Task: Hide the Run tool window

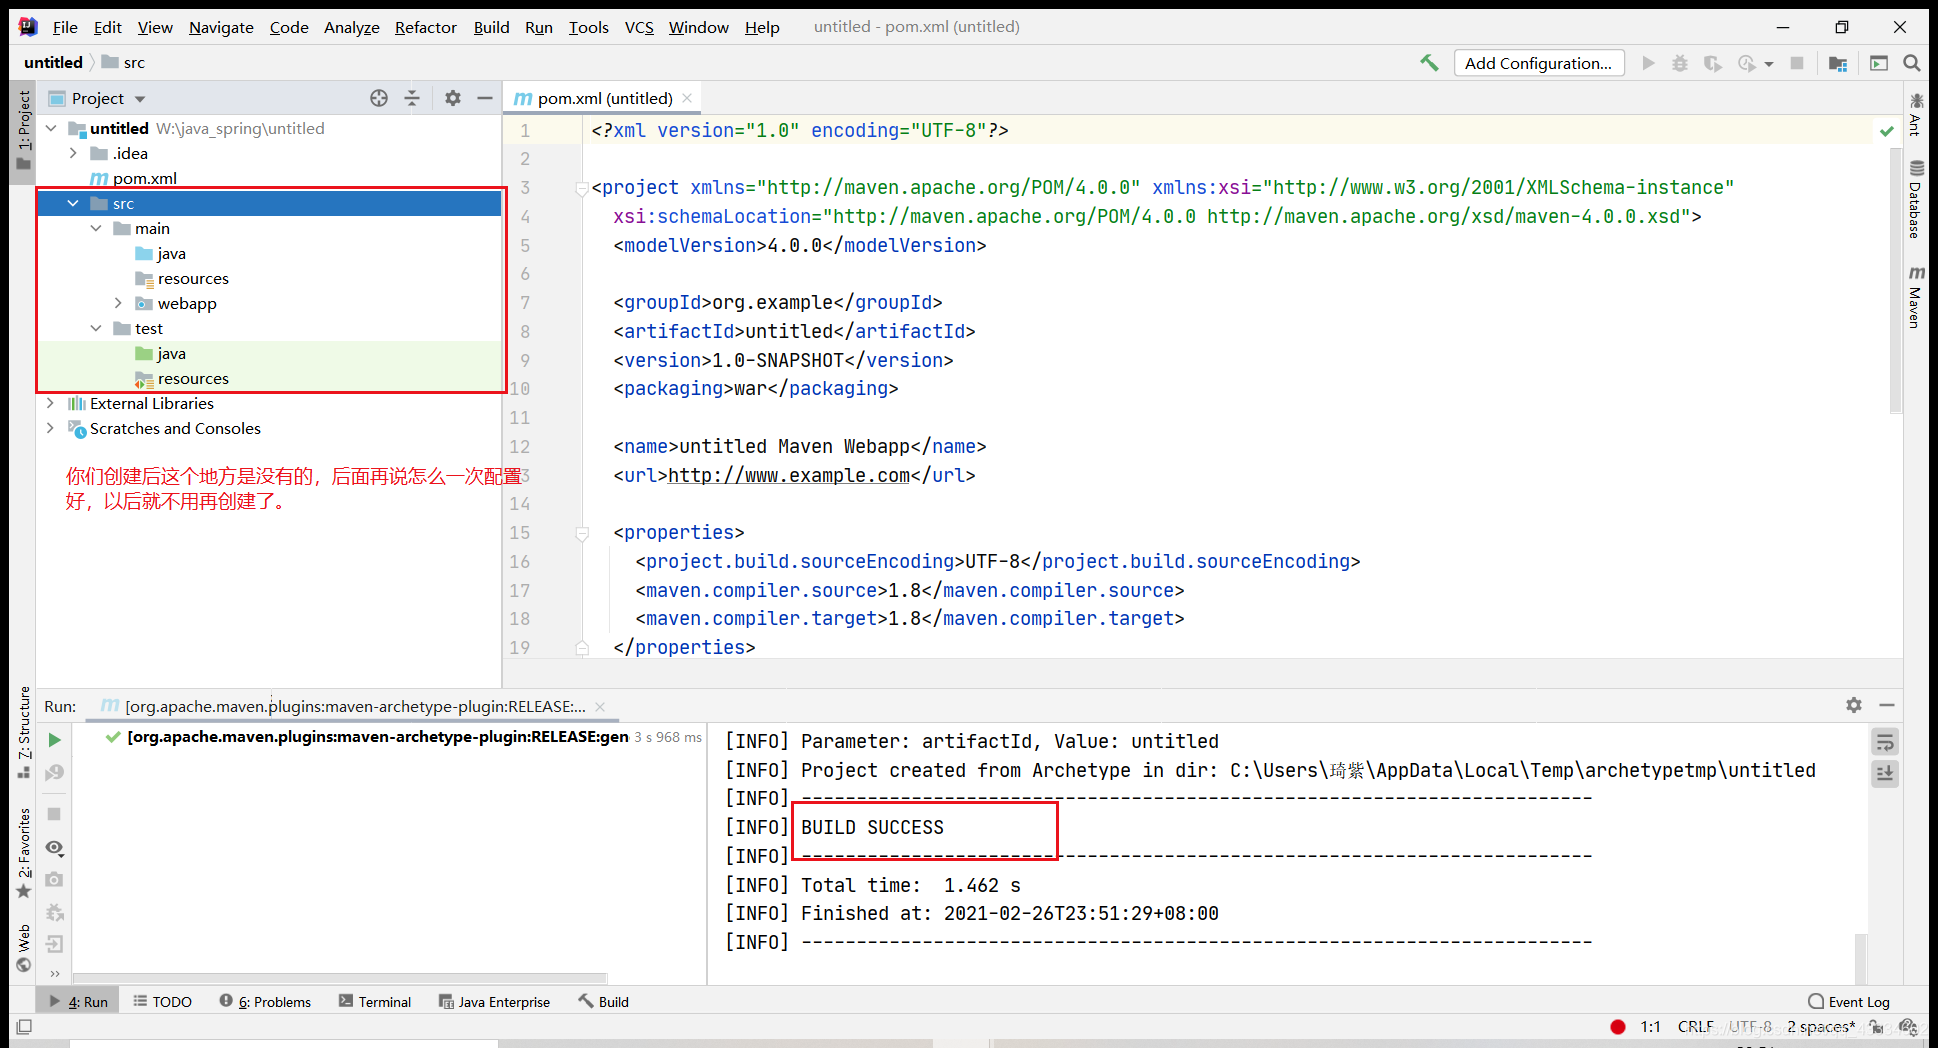Action: (x=1887, y=705)
